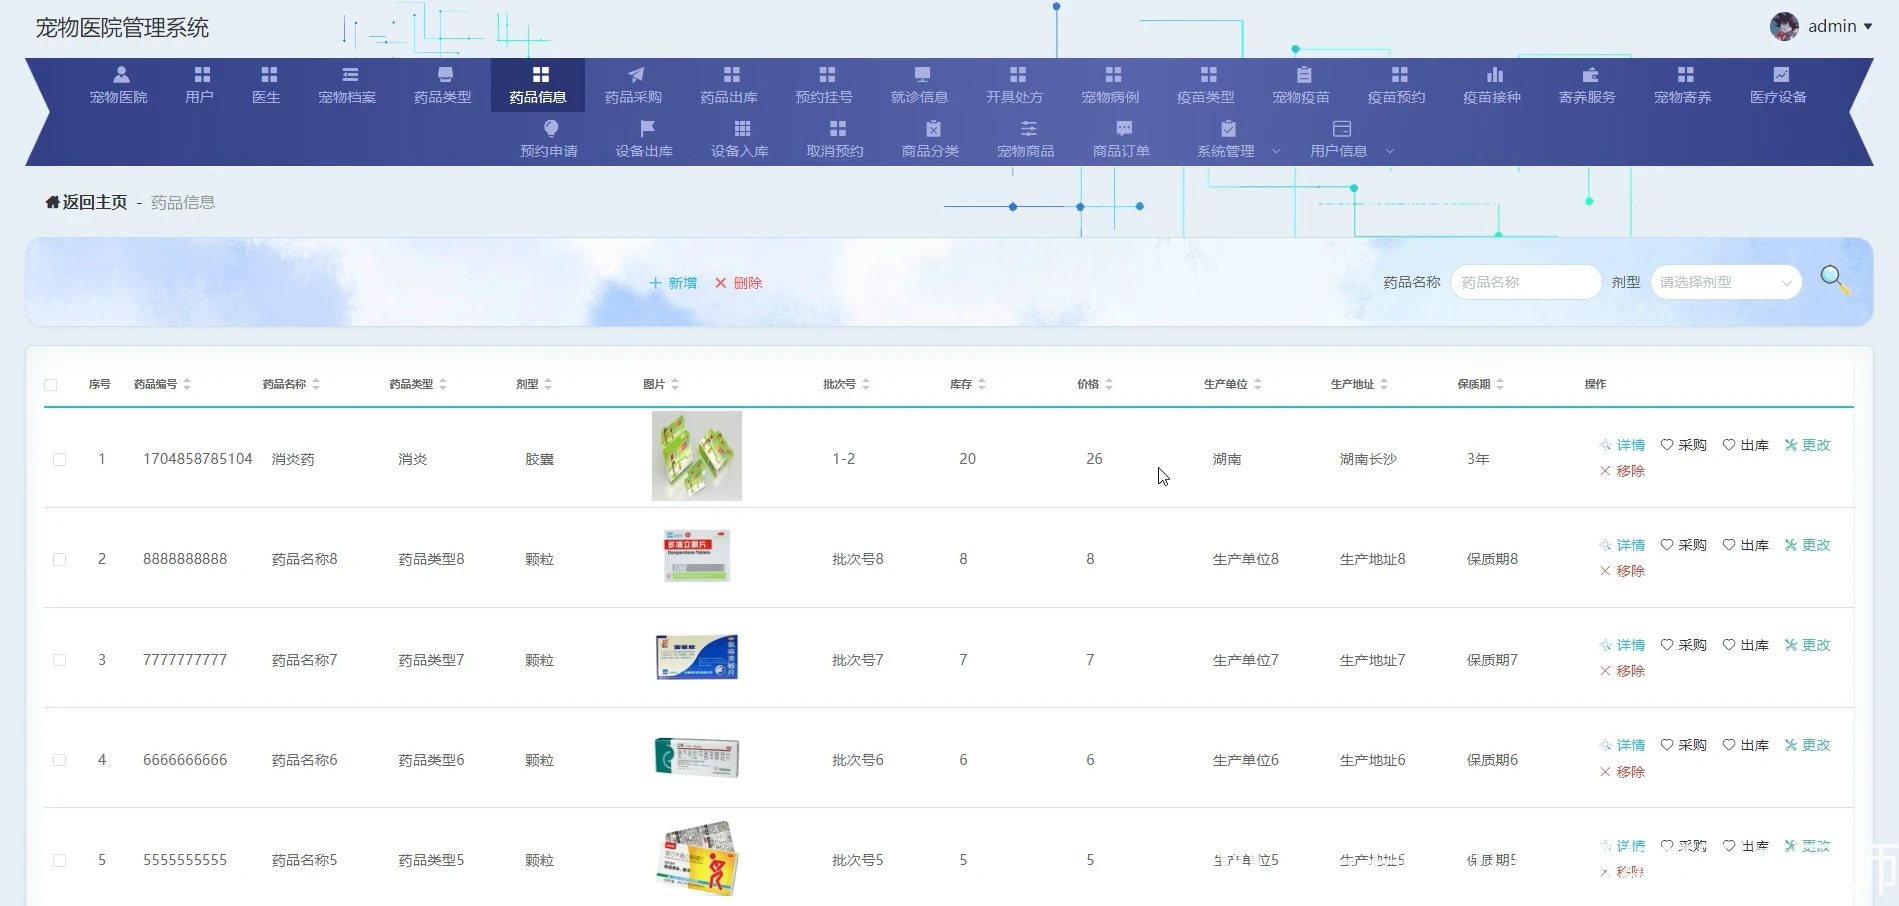Go to 疫苗预约 menu item

pos(1397,85)
